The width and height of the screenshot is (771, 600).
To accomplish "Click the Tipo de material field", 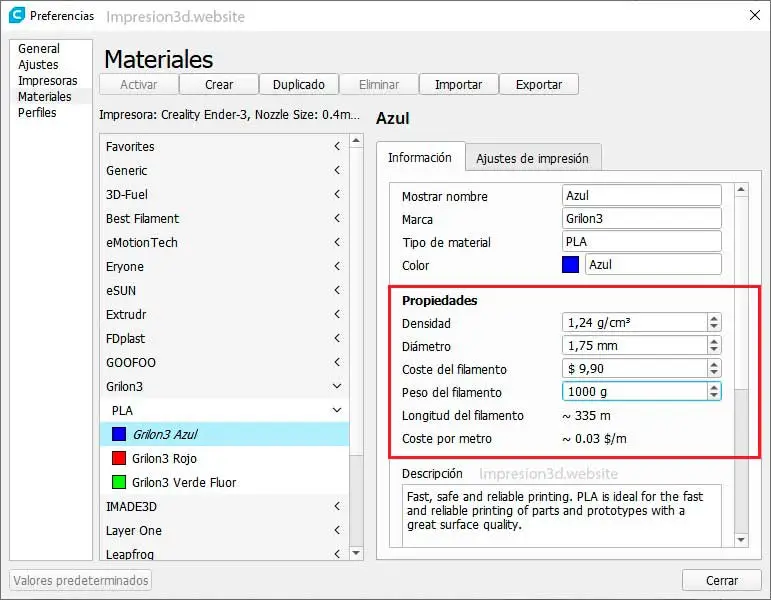I will pos(642,241).
